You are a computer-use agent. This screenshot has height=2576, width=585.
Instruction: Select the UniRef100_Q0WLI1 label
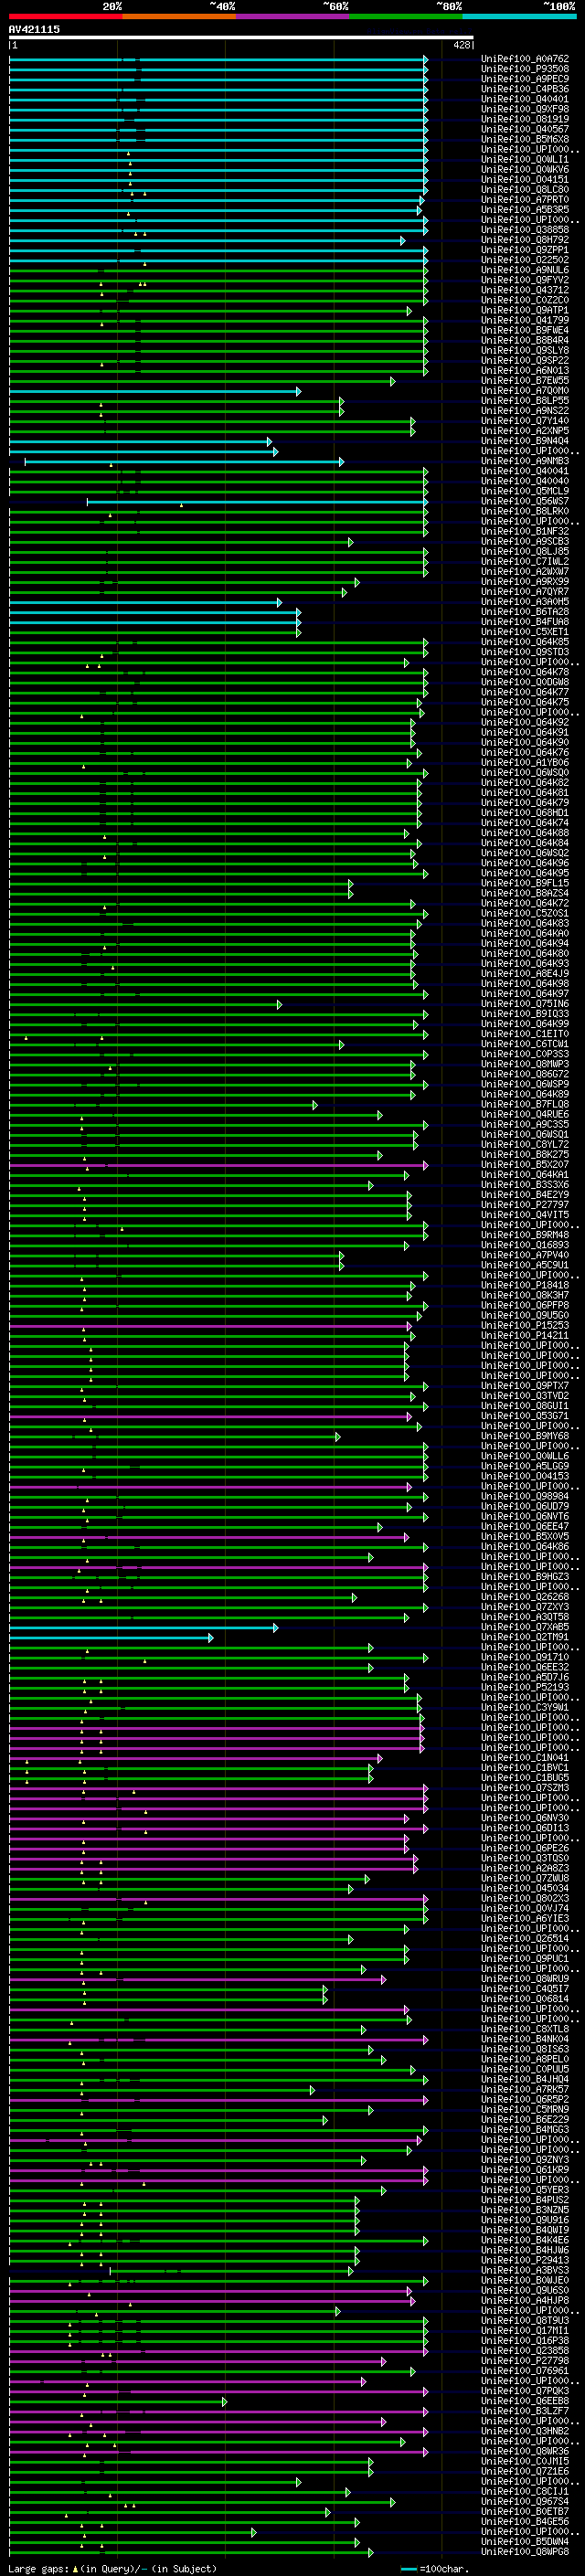[x=525, y=159]
